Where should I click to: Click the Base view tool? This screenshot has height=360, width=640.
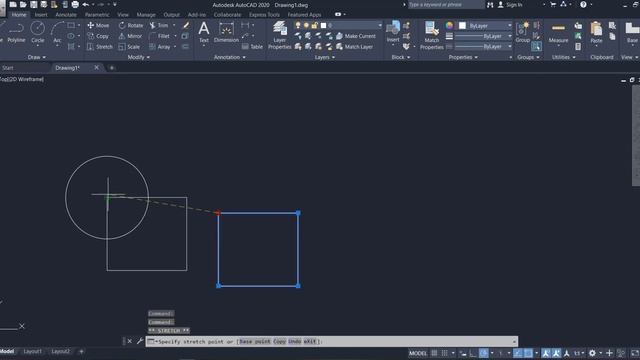click(632, 33)
